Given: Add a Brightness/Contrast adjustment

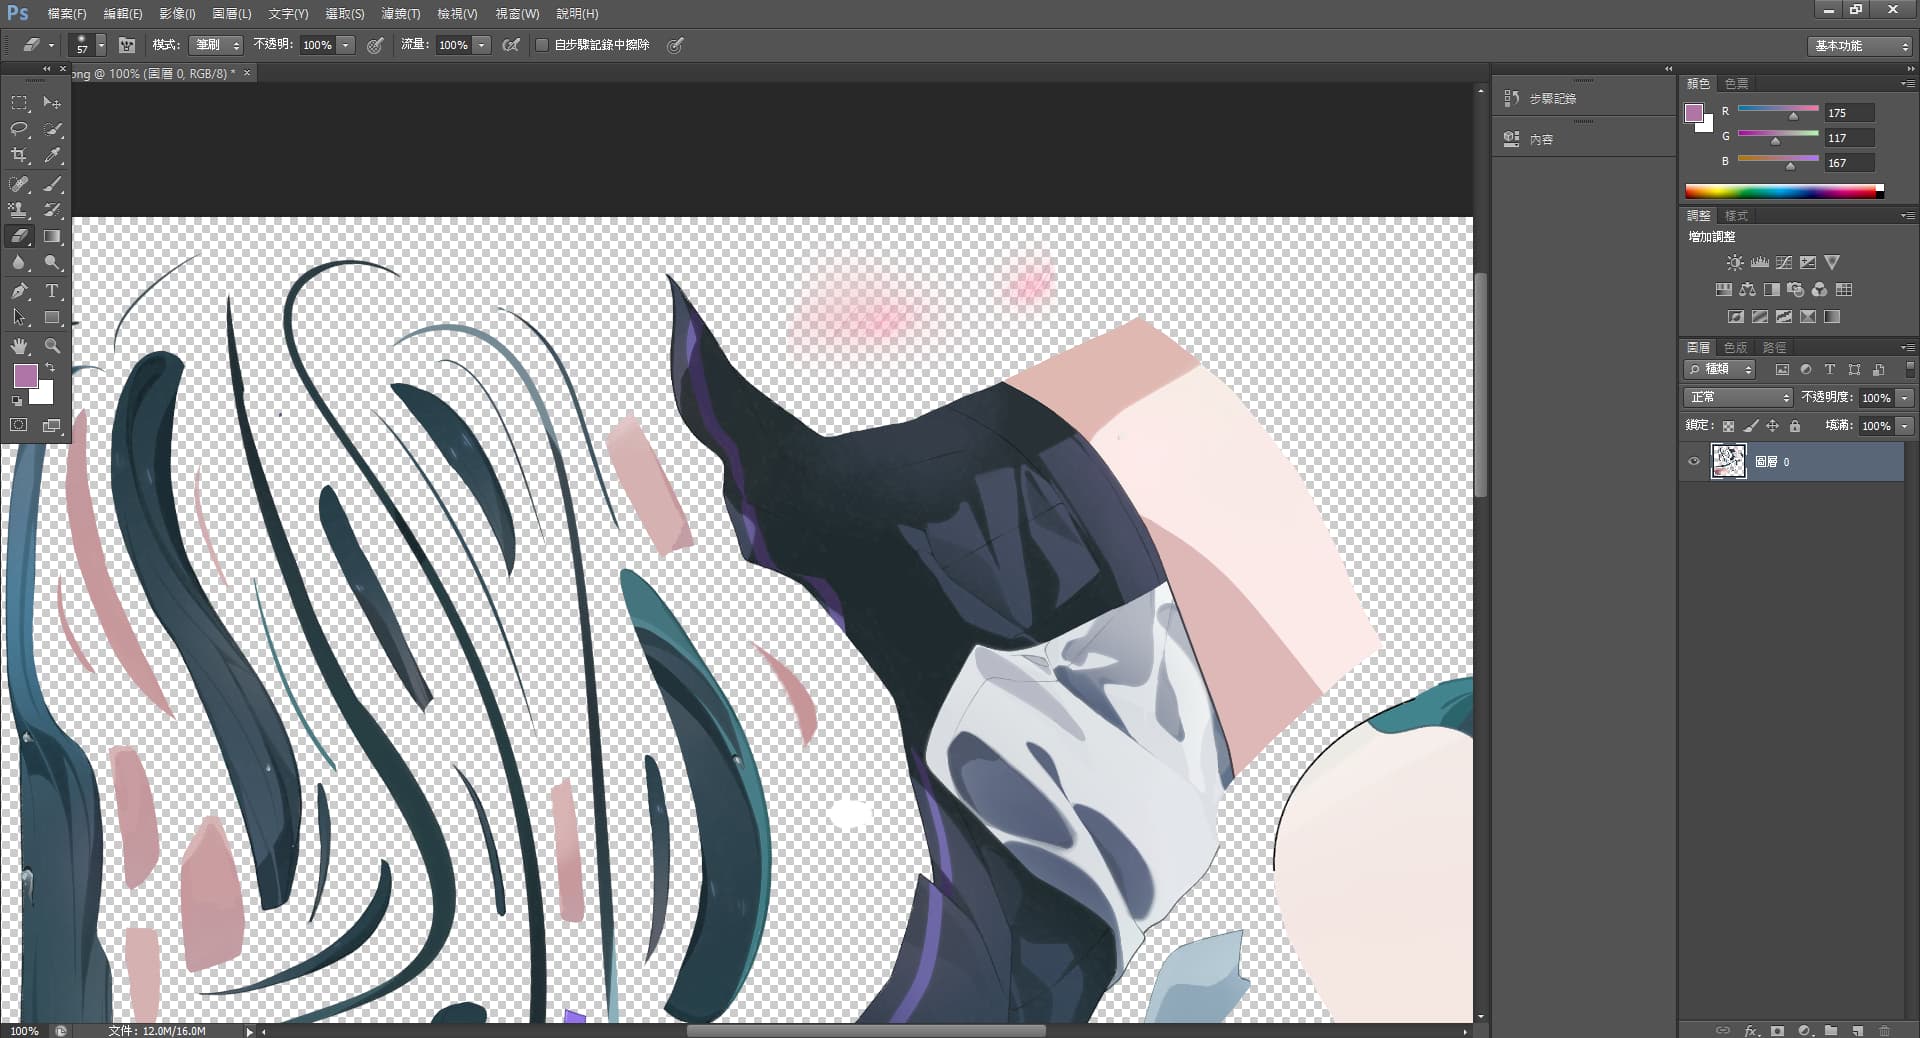Looking at the screenshot, I should pyautogui.click(x=1735, y=263).
